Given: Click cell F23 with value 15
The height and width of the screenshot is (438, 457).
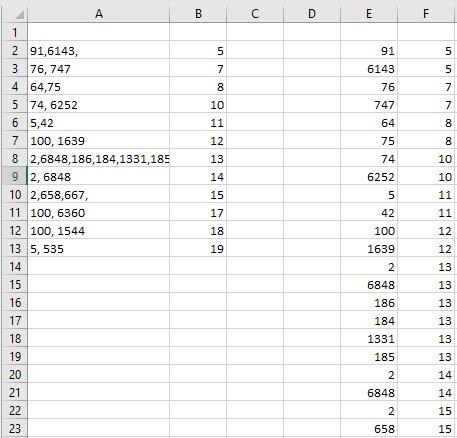Looking at the screenshot, I should pyautogui.click(x=427, y=429).
